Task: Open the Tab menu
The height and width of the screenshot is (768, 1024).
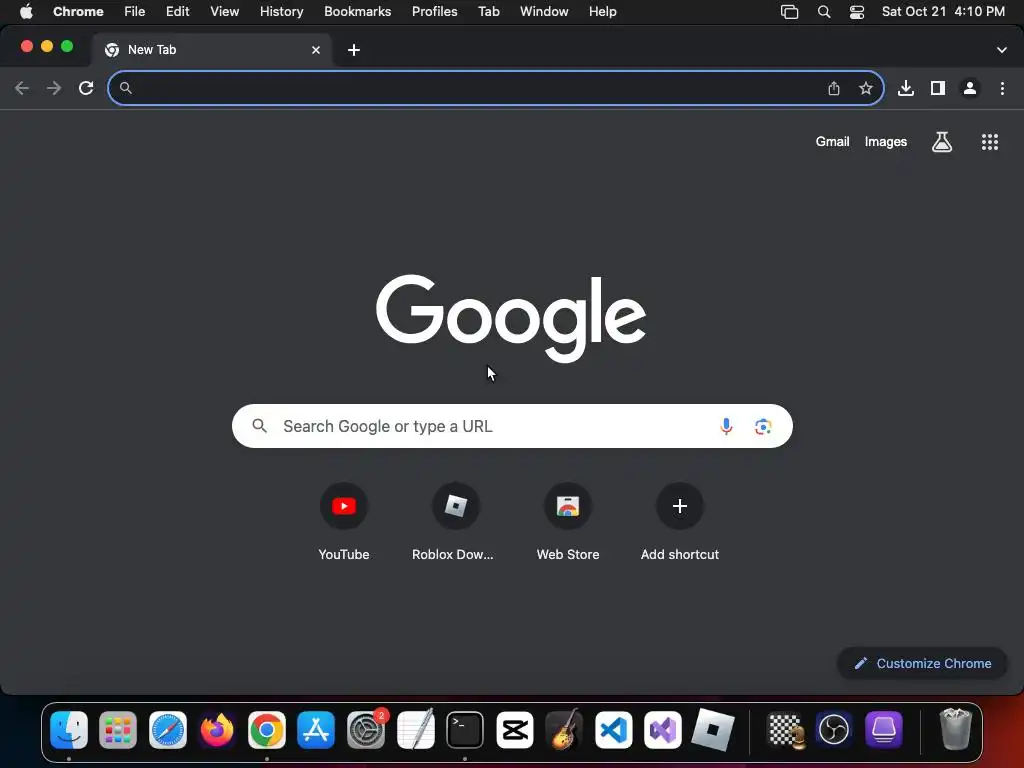Action: click(488, 12)
